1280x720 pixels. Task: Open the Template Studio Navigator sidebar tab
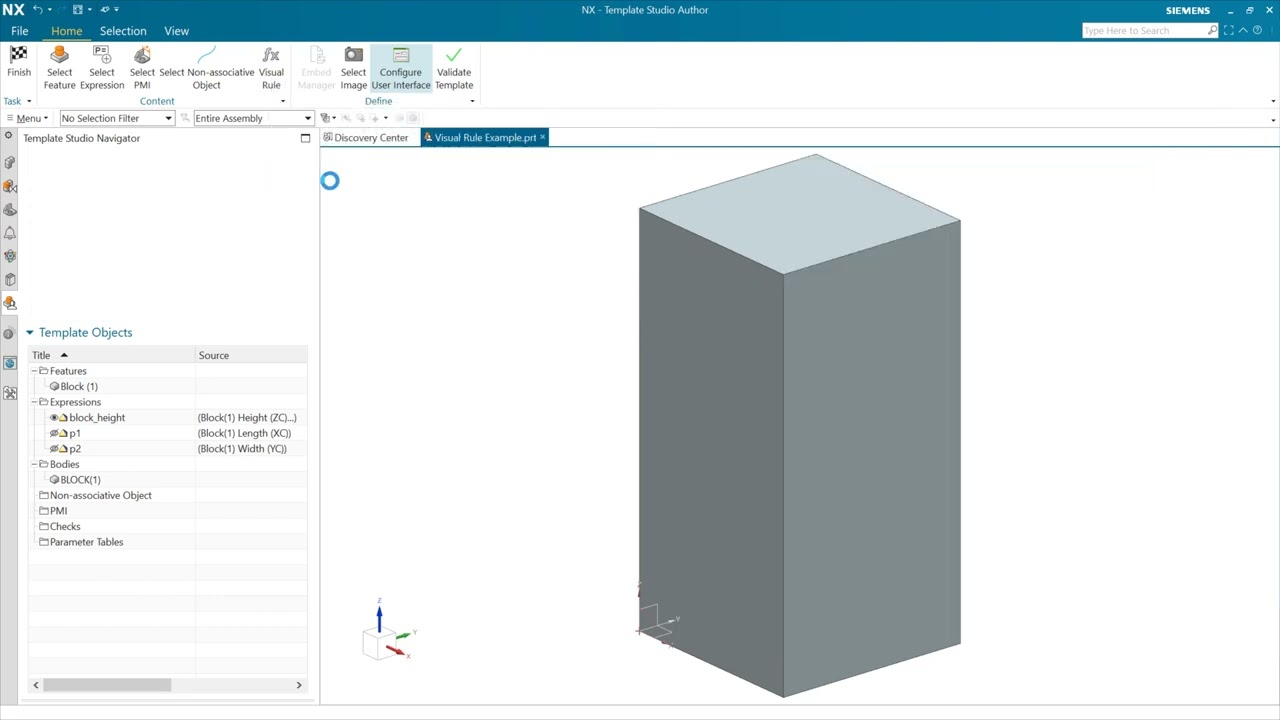(x=10, y=303)
